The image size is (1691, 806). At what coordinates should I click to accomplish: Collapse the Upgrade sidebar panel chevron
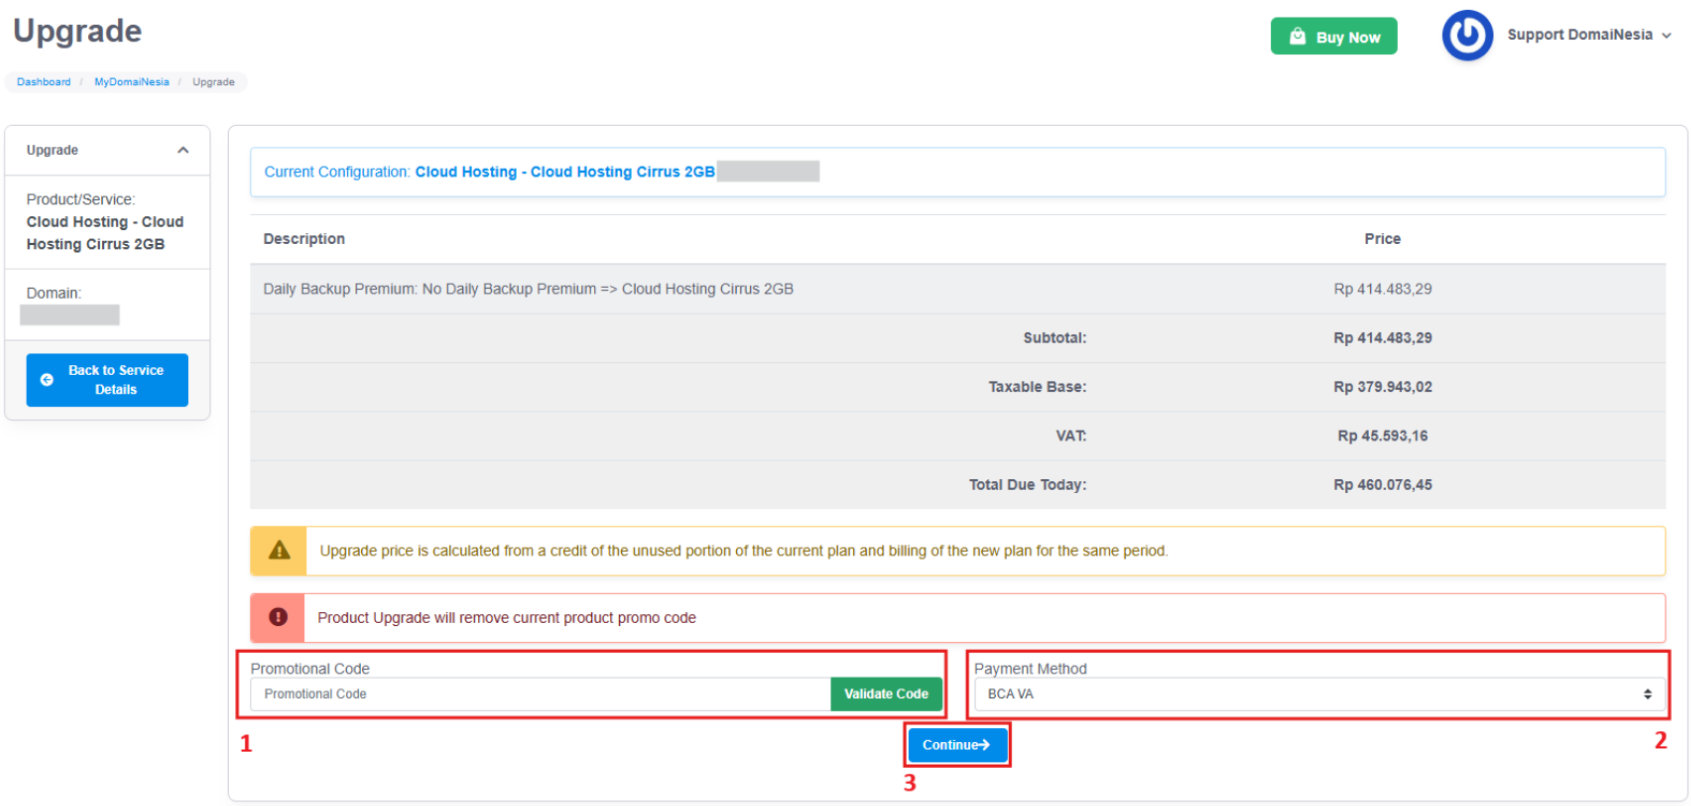[x=183, y=150]
